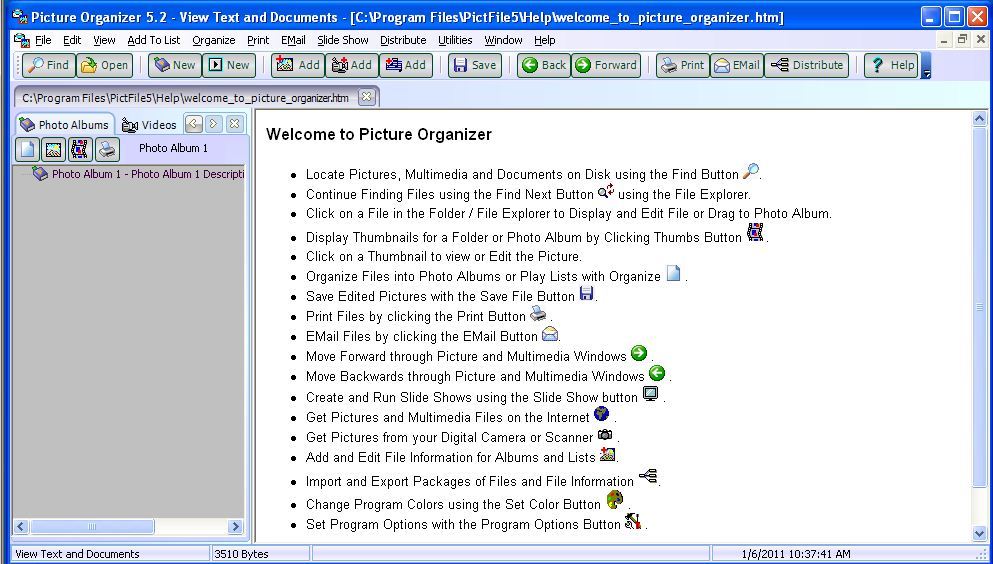Click the Print toolbar button

point(683,65)
